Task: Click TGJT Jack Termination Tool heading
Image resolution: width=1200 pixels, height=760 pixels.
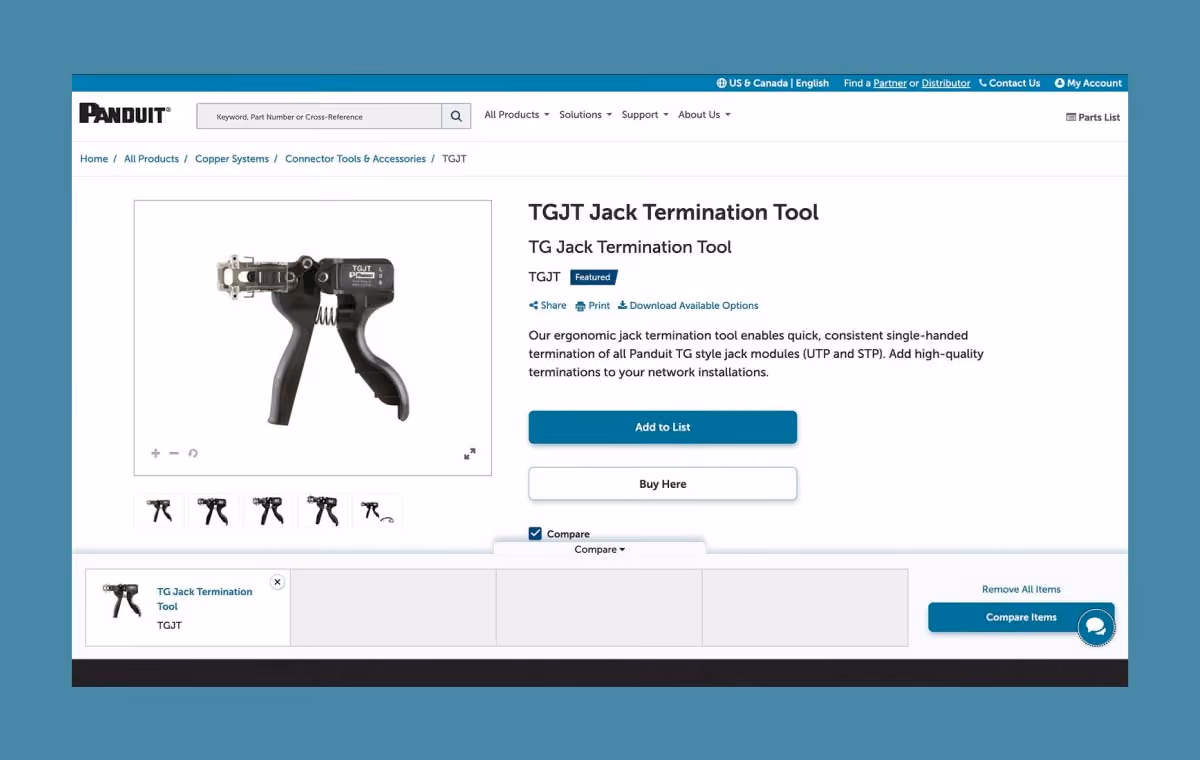Action: click(673, 212)
